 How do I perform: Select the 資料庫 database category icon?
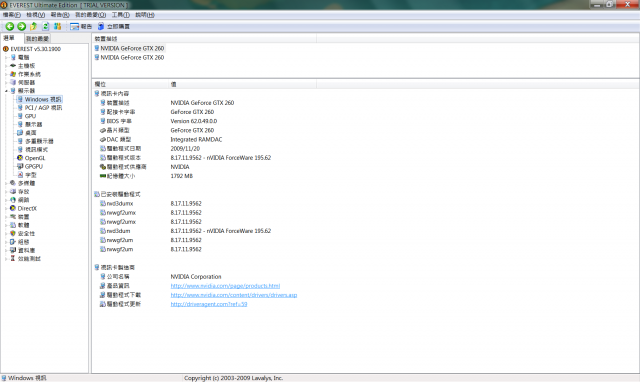(x=13, y=250)
